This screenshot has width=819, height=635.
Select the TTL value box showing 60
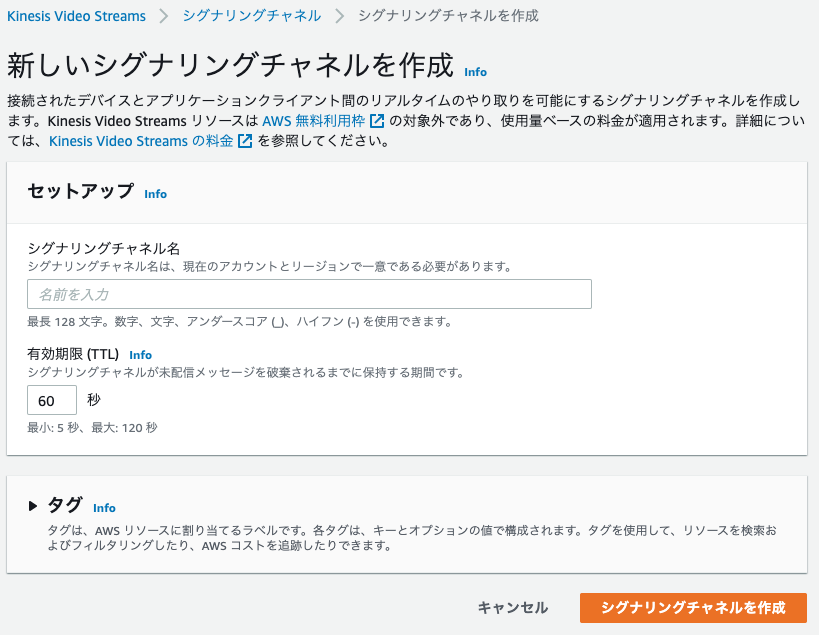[51, 400]
